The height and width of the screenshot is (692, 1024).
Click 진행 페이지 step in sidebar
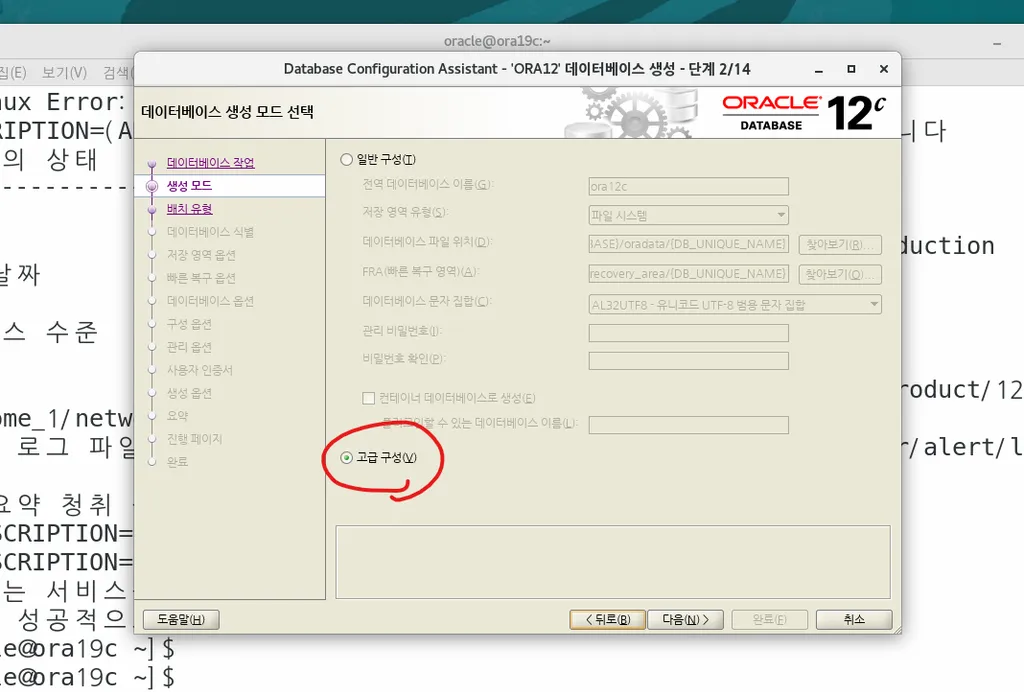click(195, 439)
